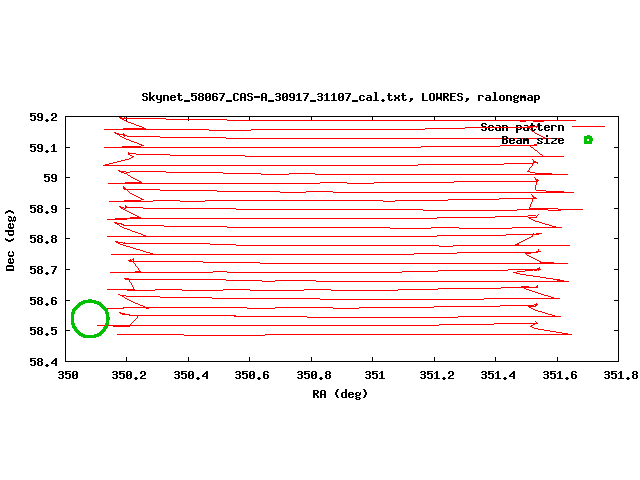The image size is (640, 480).
Task: Click the plot title Skynet_58067_CAS-A text
Action: point(340,97)
